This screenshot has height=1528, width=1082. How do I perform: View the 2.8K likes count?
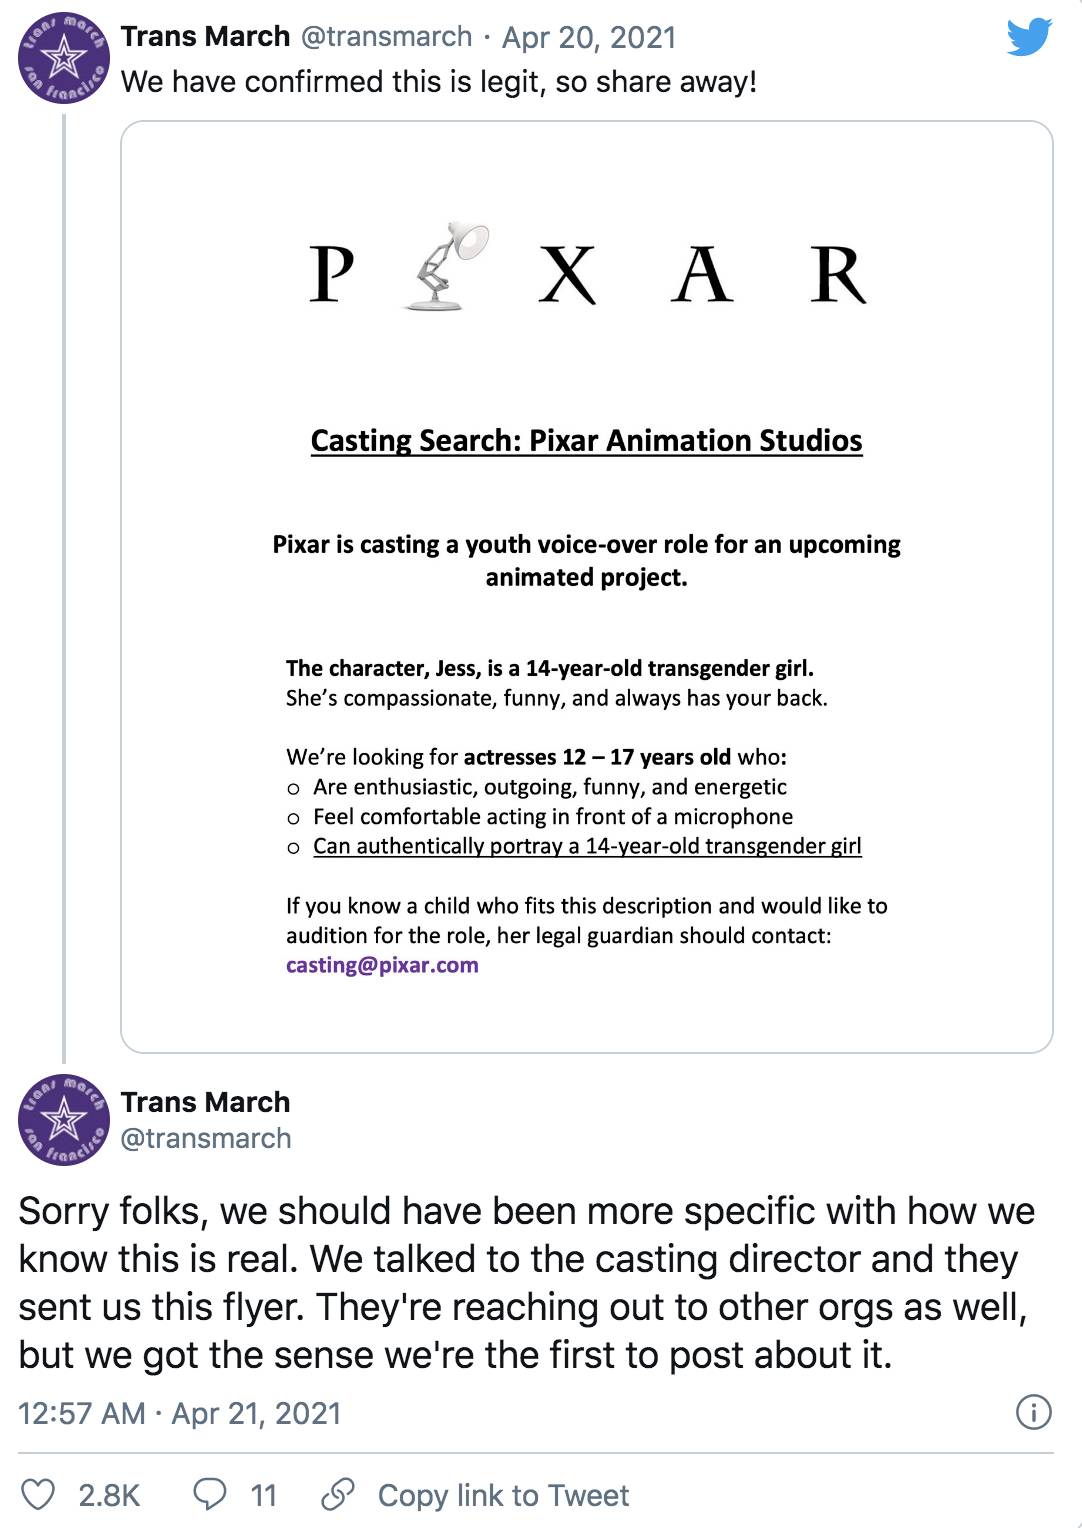click(109, 1495)
